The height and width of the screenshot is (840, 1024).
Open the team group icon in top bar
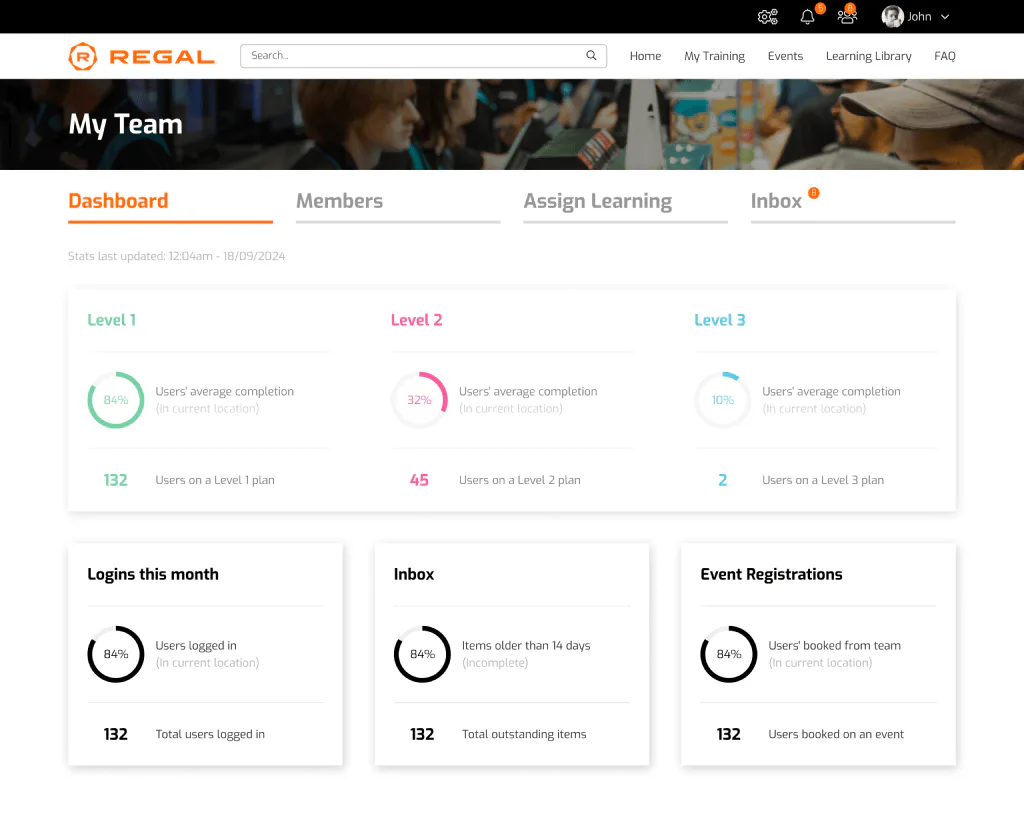[847, 17]
